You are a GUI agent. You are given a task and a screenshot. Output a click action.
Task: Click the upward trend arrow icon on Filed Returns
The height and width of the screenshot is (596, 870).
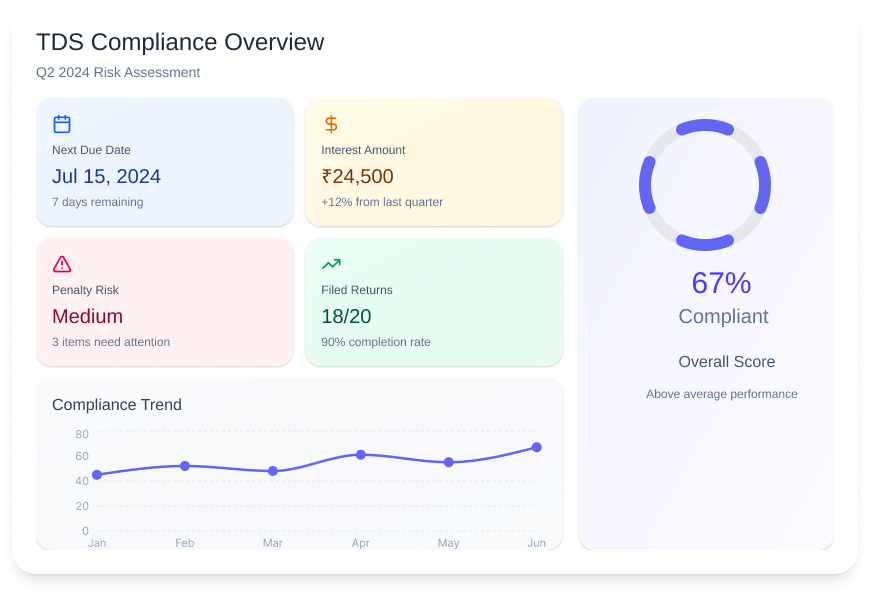point(331,264)
